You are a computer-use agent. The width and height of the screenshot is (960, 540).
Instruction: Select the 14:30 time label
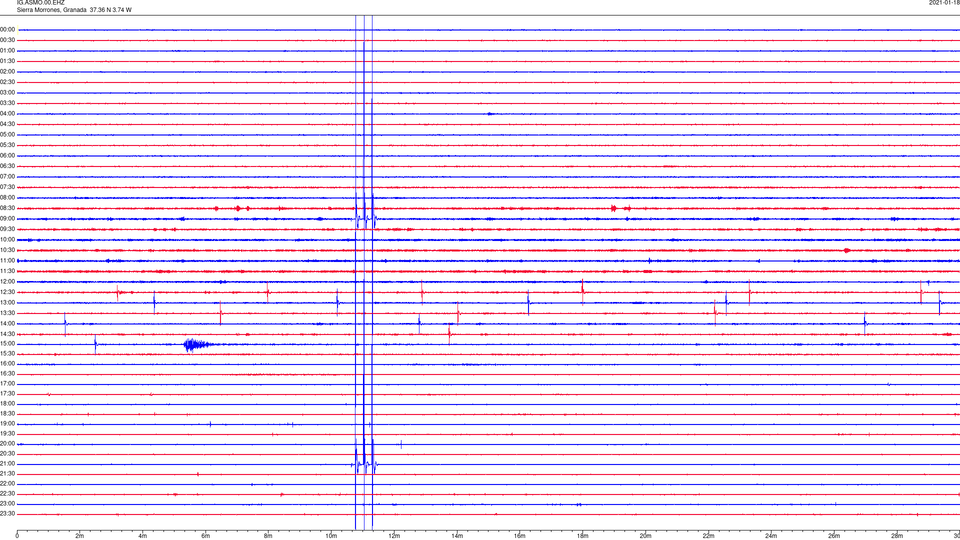point(8,334)
